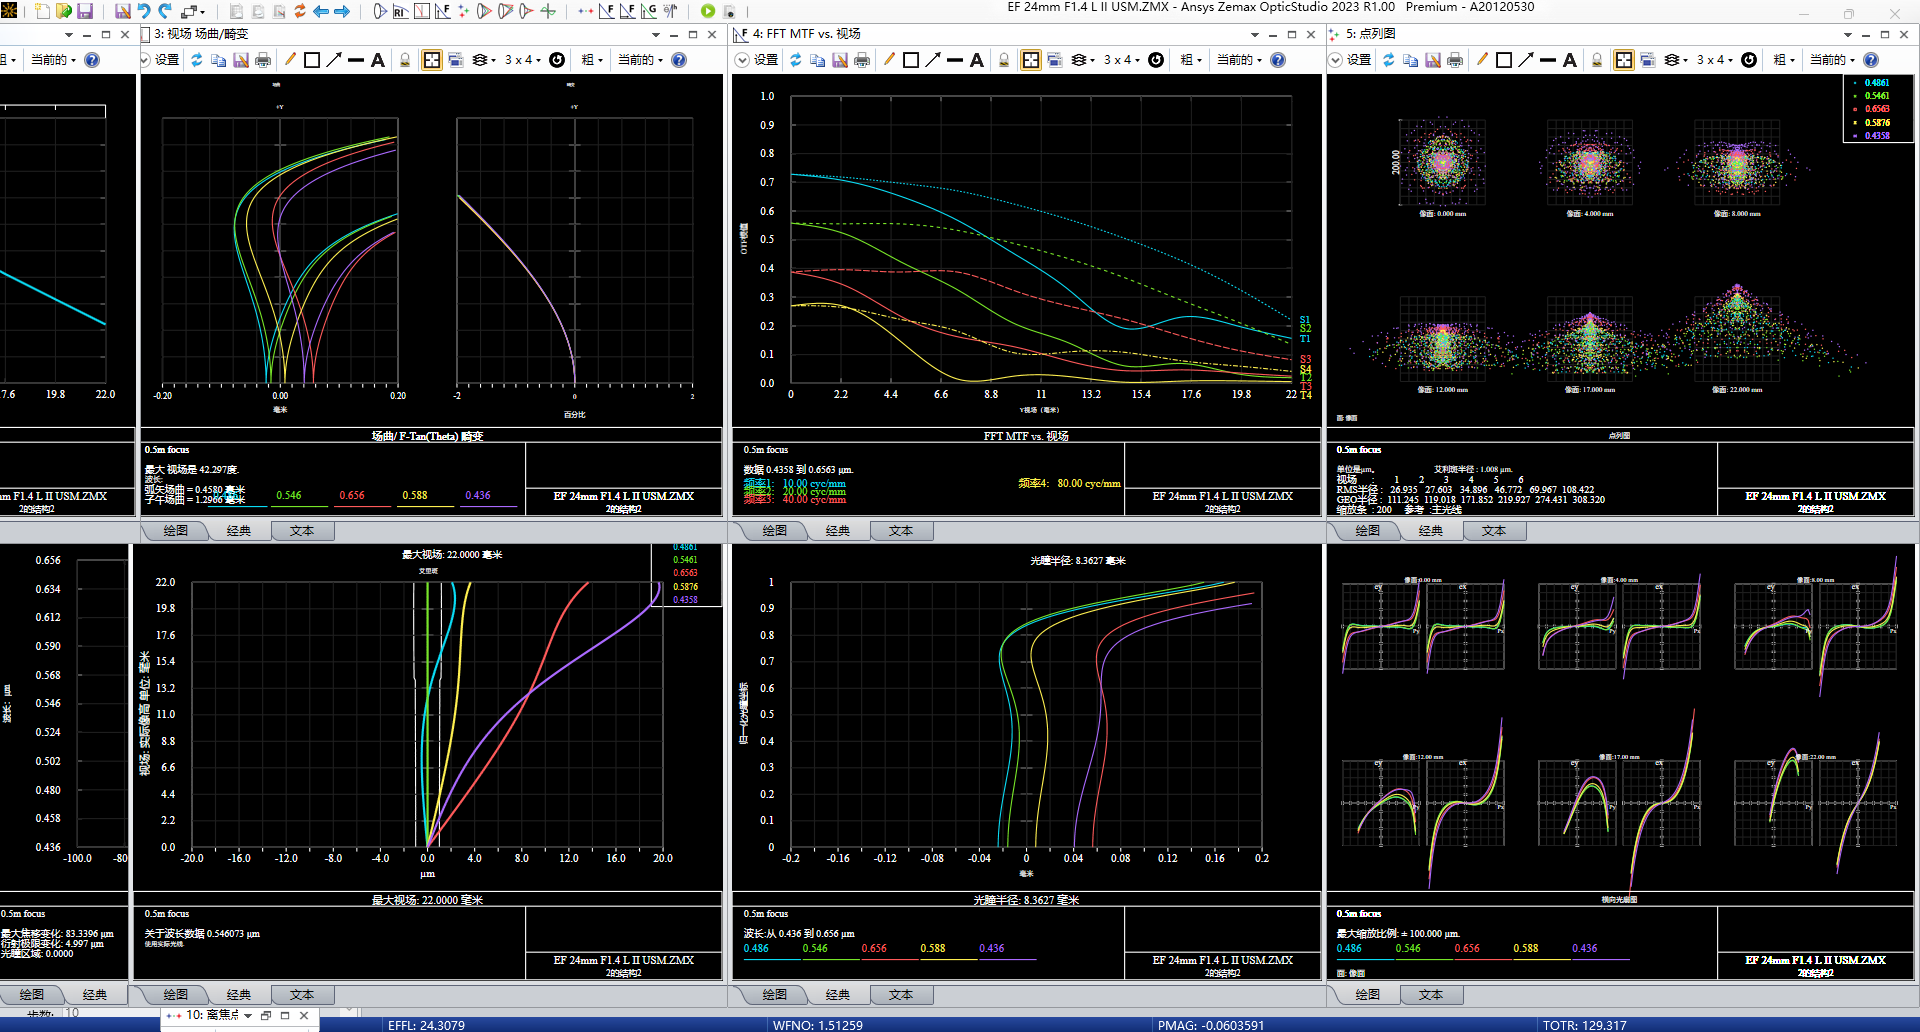Open 当前的 configuration dropdown in Field Curvature window
Viewport: 1920px width, 1032px height.
pyautogui.click(x=639, y=60)
